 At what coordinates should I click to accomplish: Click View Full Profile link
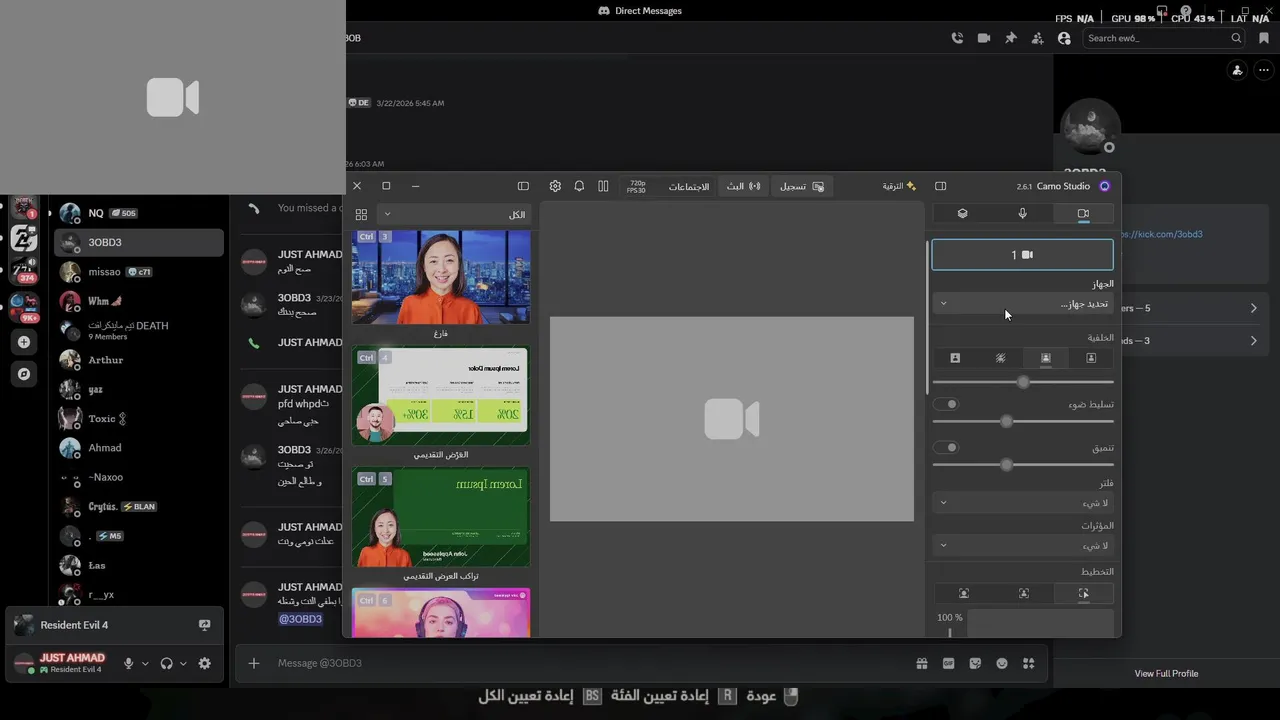coord(1166,673)
